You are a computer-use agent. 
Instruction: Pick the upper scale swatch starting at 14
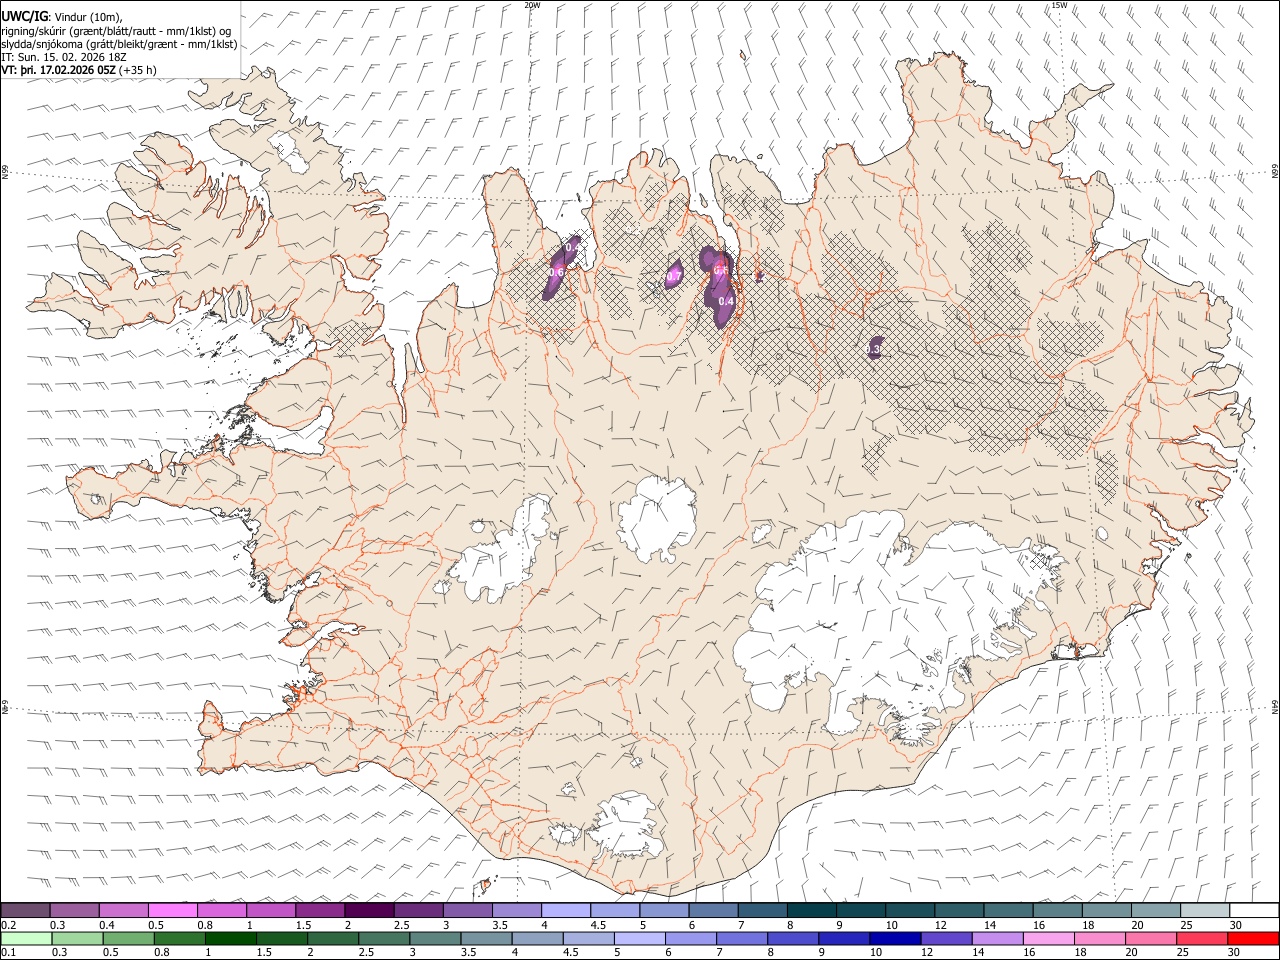tap(1008, 910)
